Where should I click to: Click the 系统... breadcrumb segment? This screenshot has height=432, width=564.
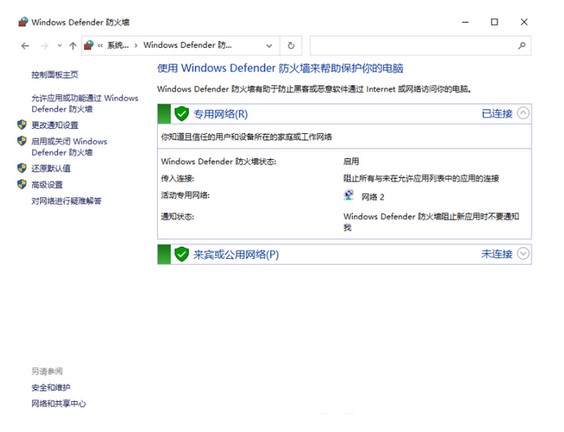[118, 45]
